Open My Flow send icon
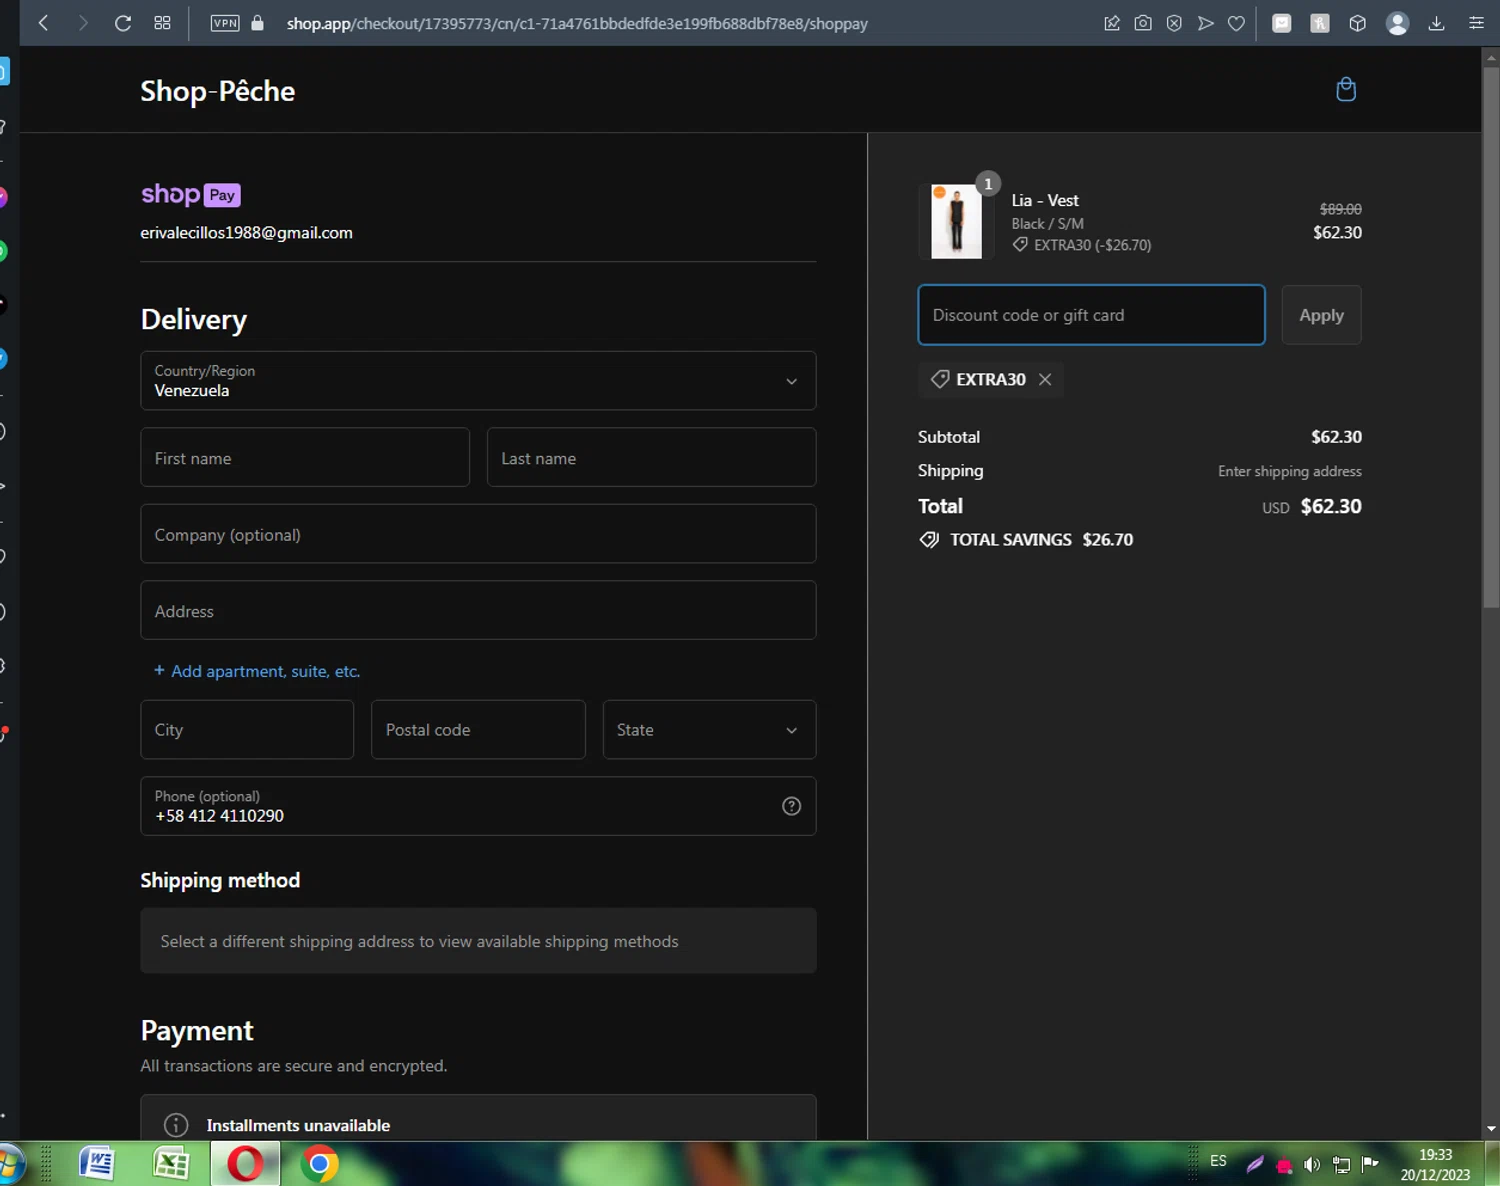The image size is (1500, 1186). (1206, 23)
